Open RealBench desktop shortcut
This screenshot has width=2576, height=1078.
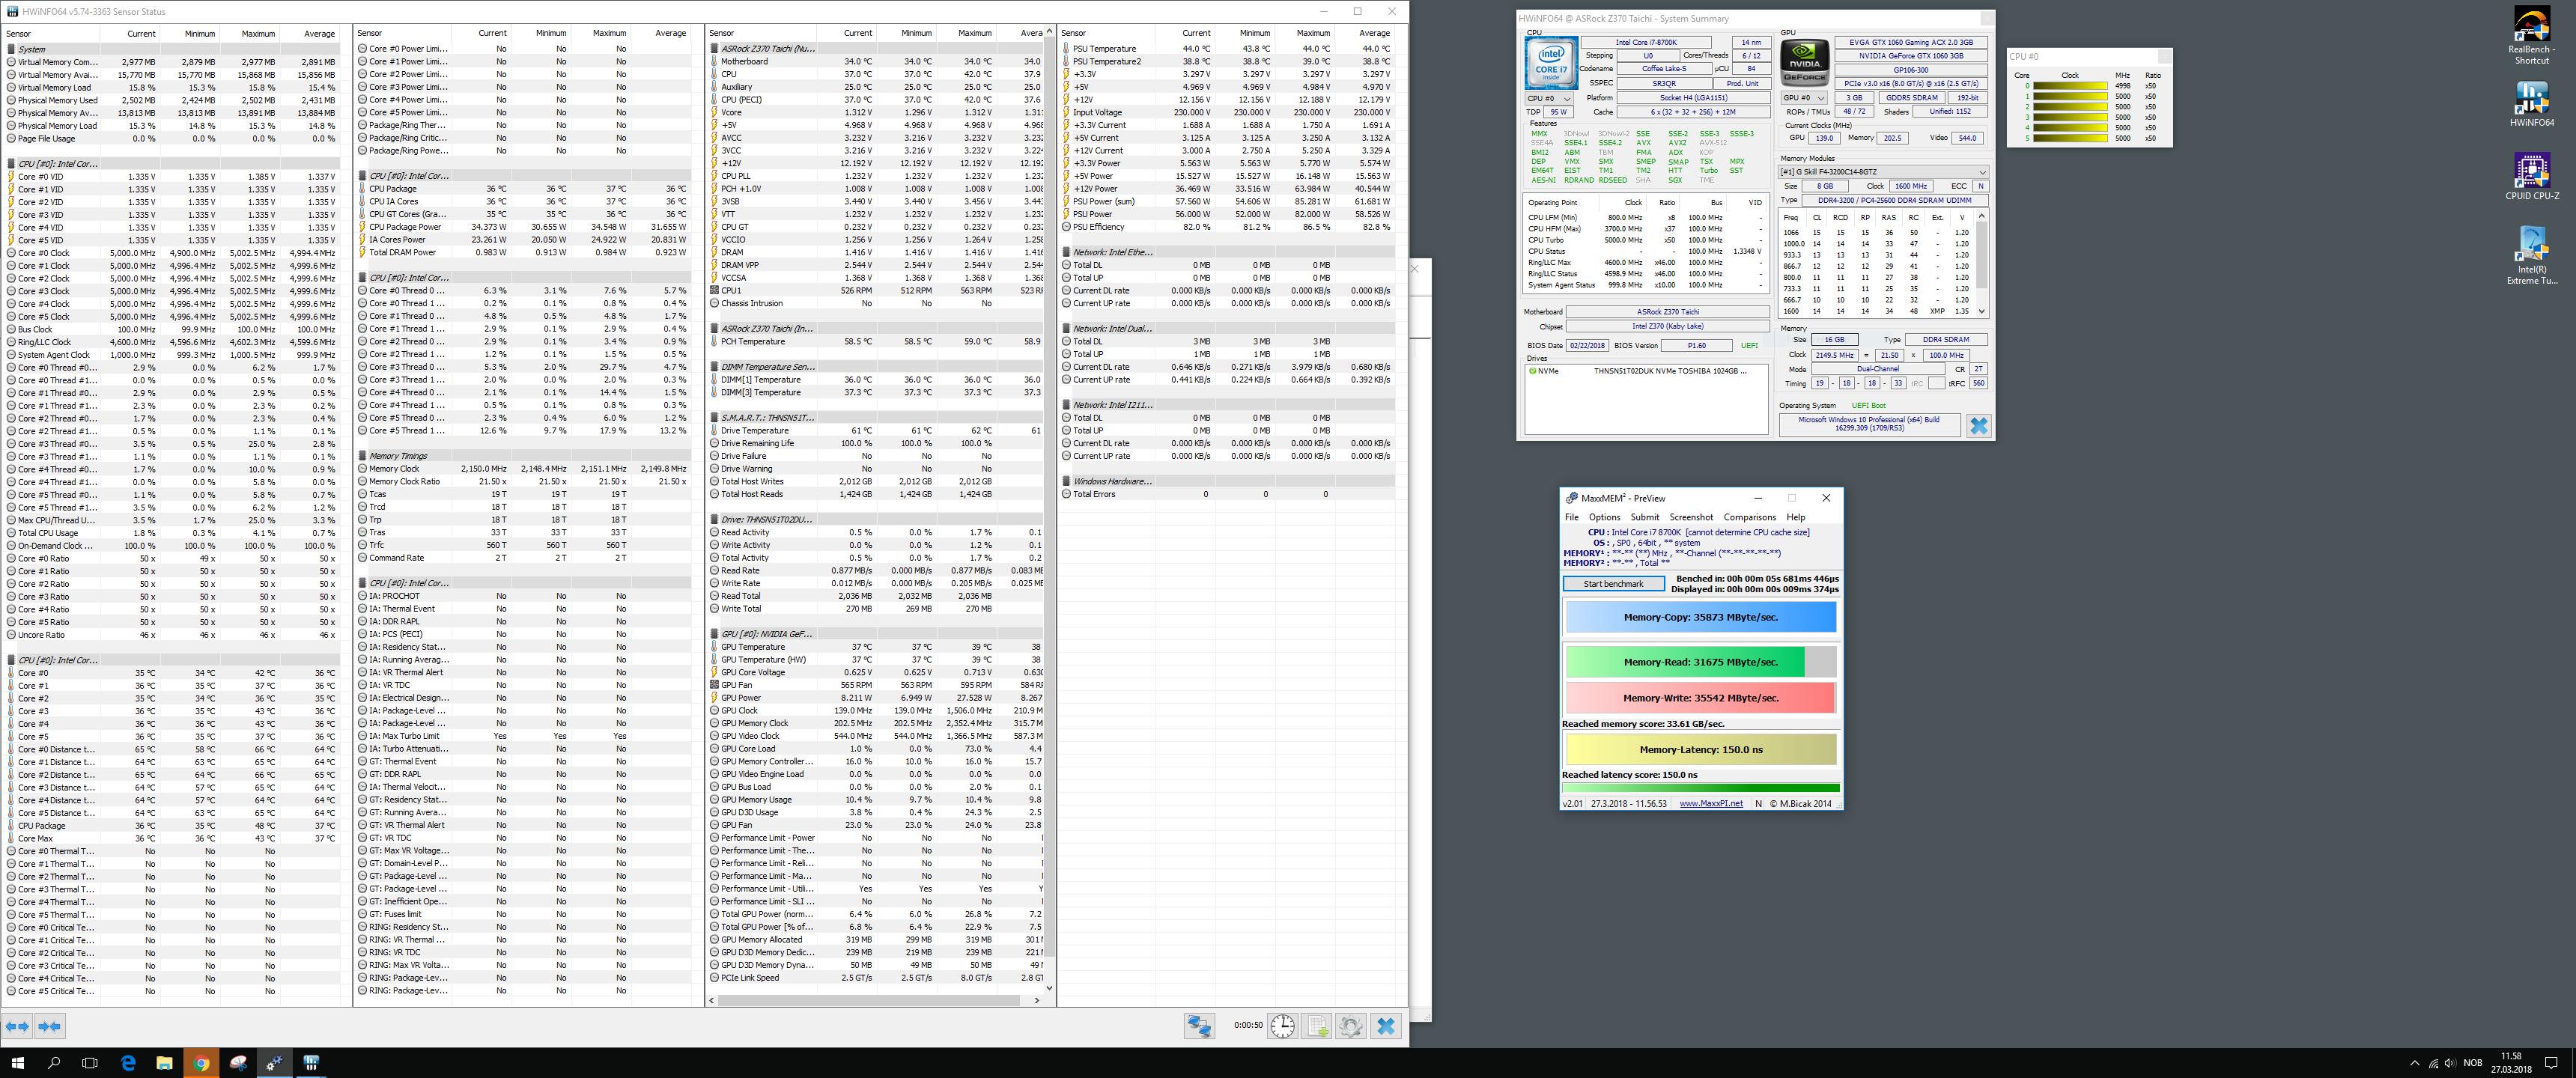coord(2531,36)
